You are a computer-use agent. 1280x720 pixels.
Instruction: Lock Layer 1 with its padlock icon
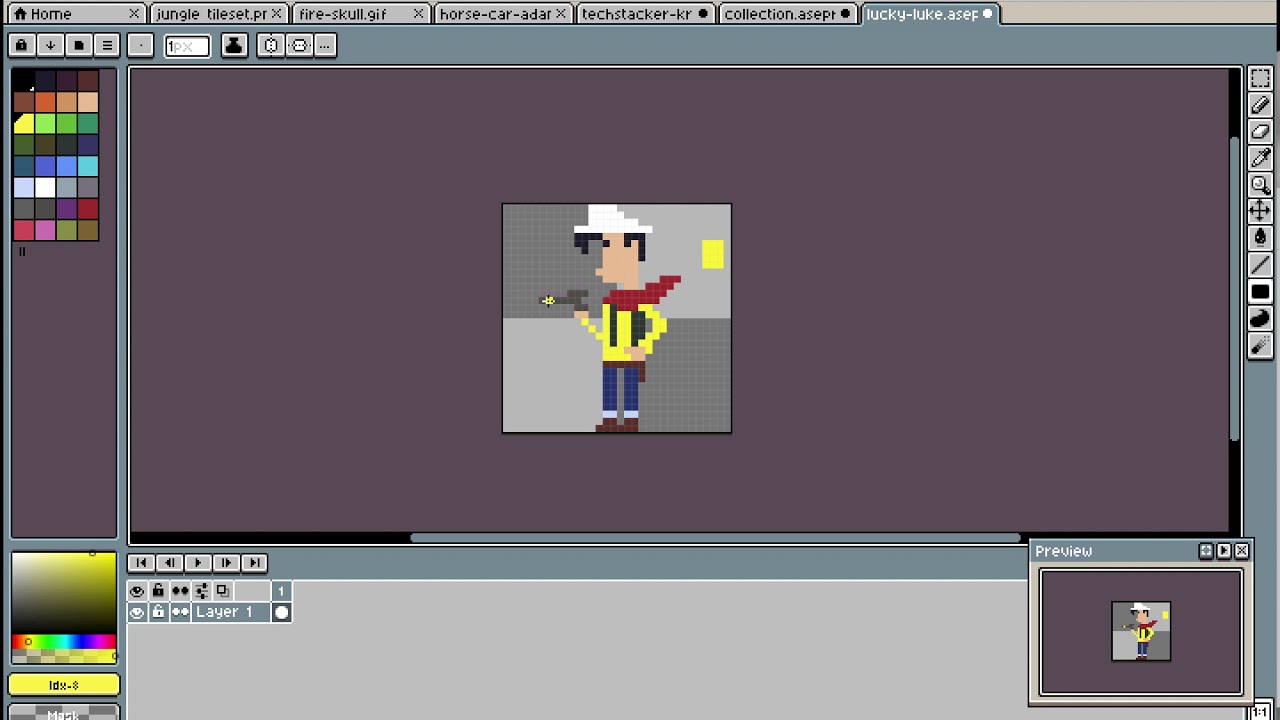158,612
